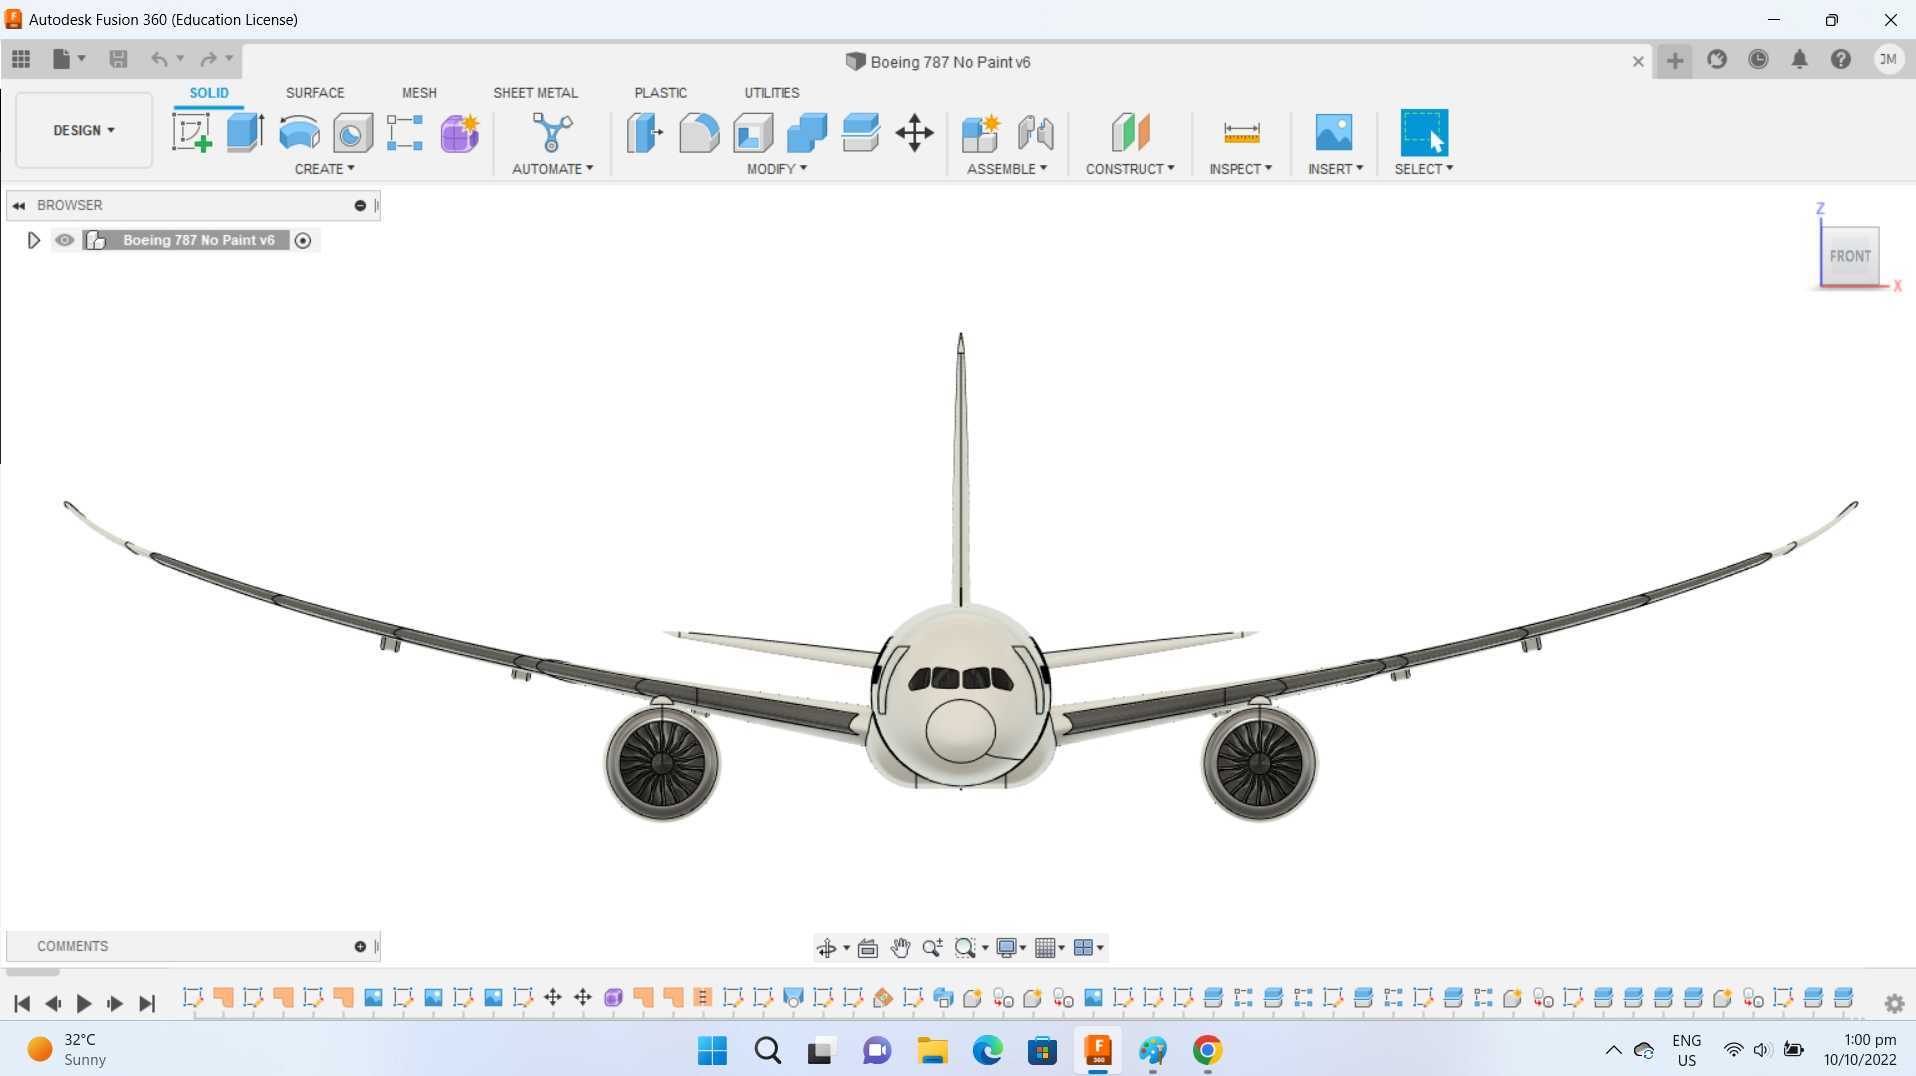Open the SELECT dropdown menu
The width and height of the screenshot is (1916, 1076).
(x=1424, y=169)
